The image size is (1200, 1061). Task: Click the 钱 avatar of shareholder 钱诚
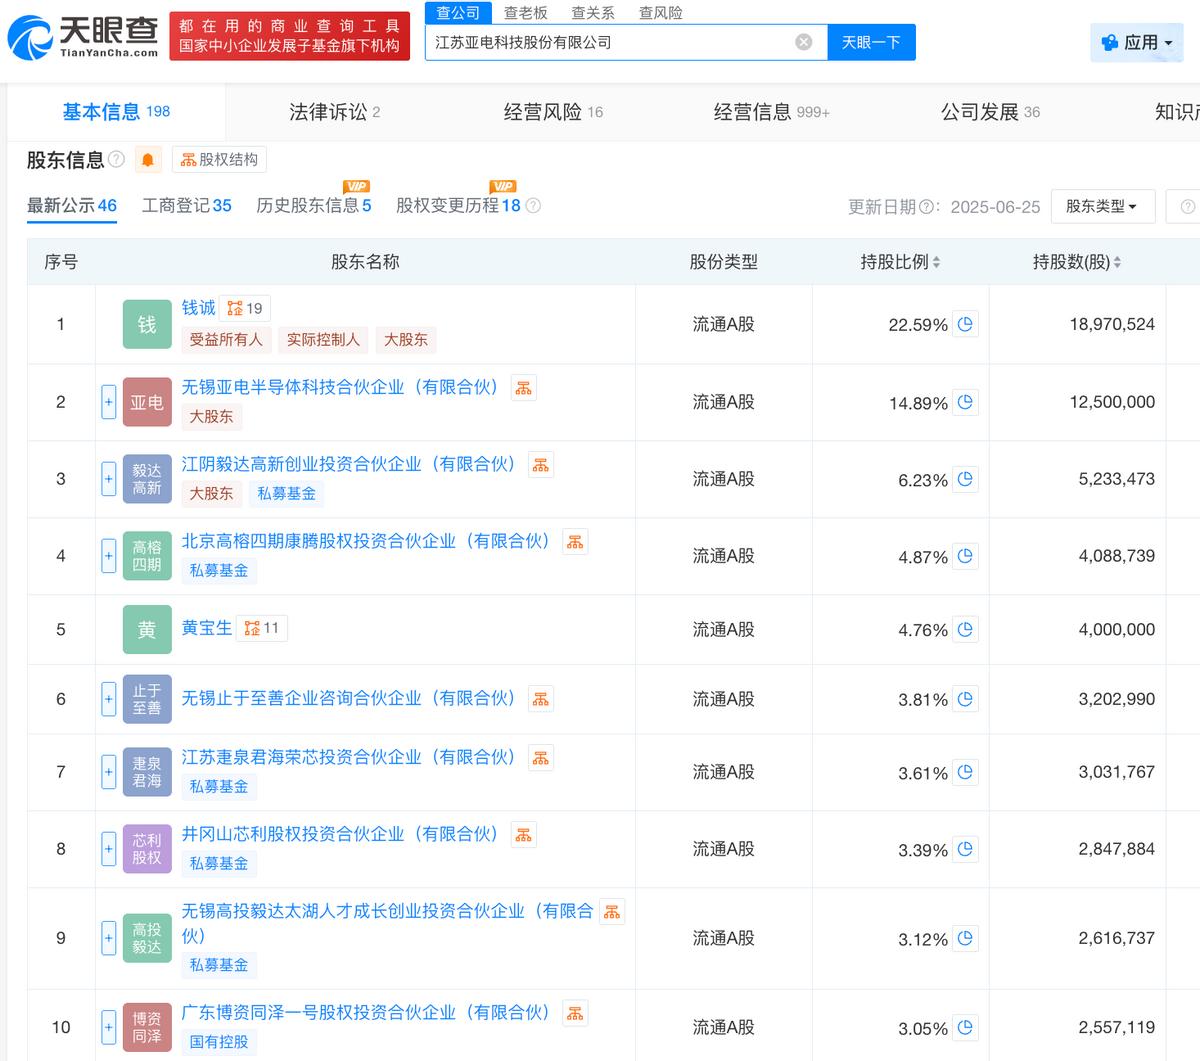[147, 324]
